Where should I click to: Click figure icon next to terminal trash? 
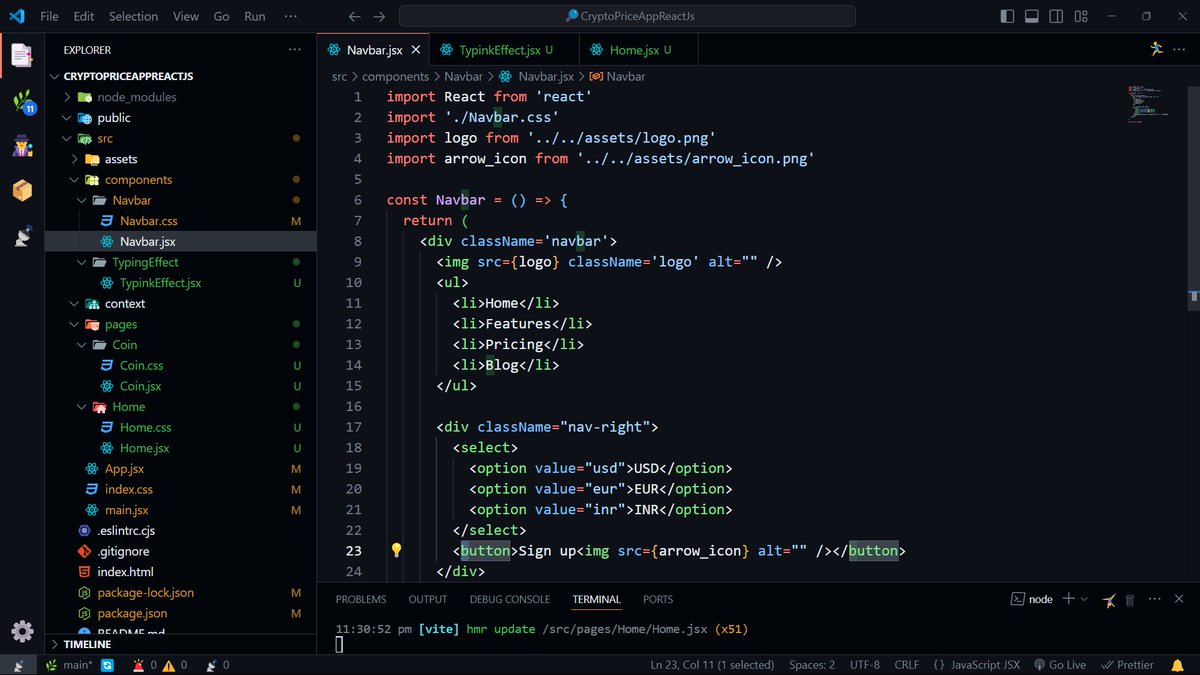click(x=1109, y=600)
